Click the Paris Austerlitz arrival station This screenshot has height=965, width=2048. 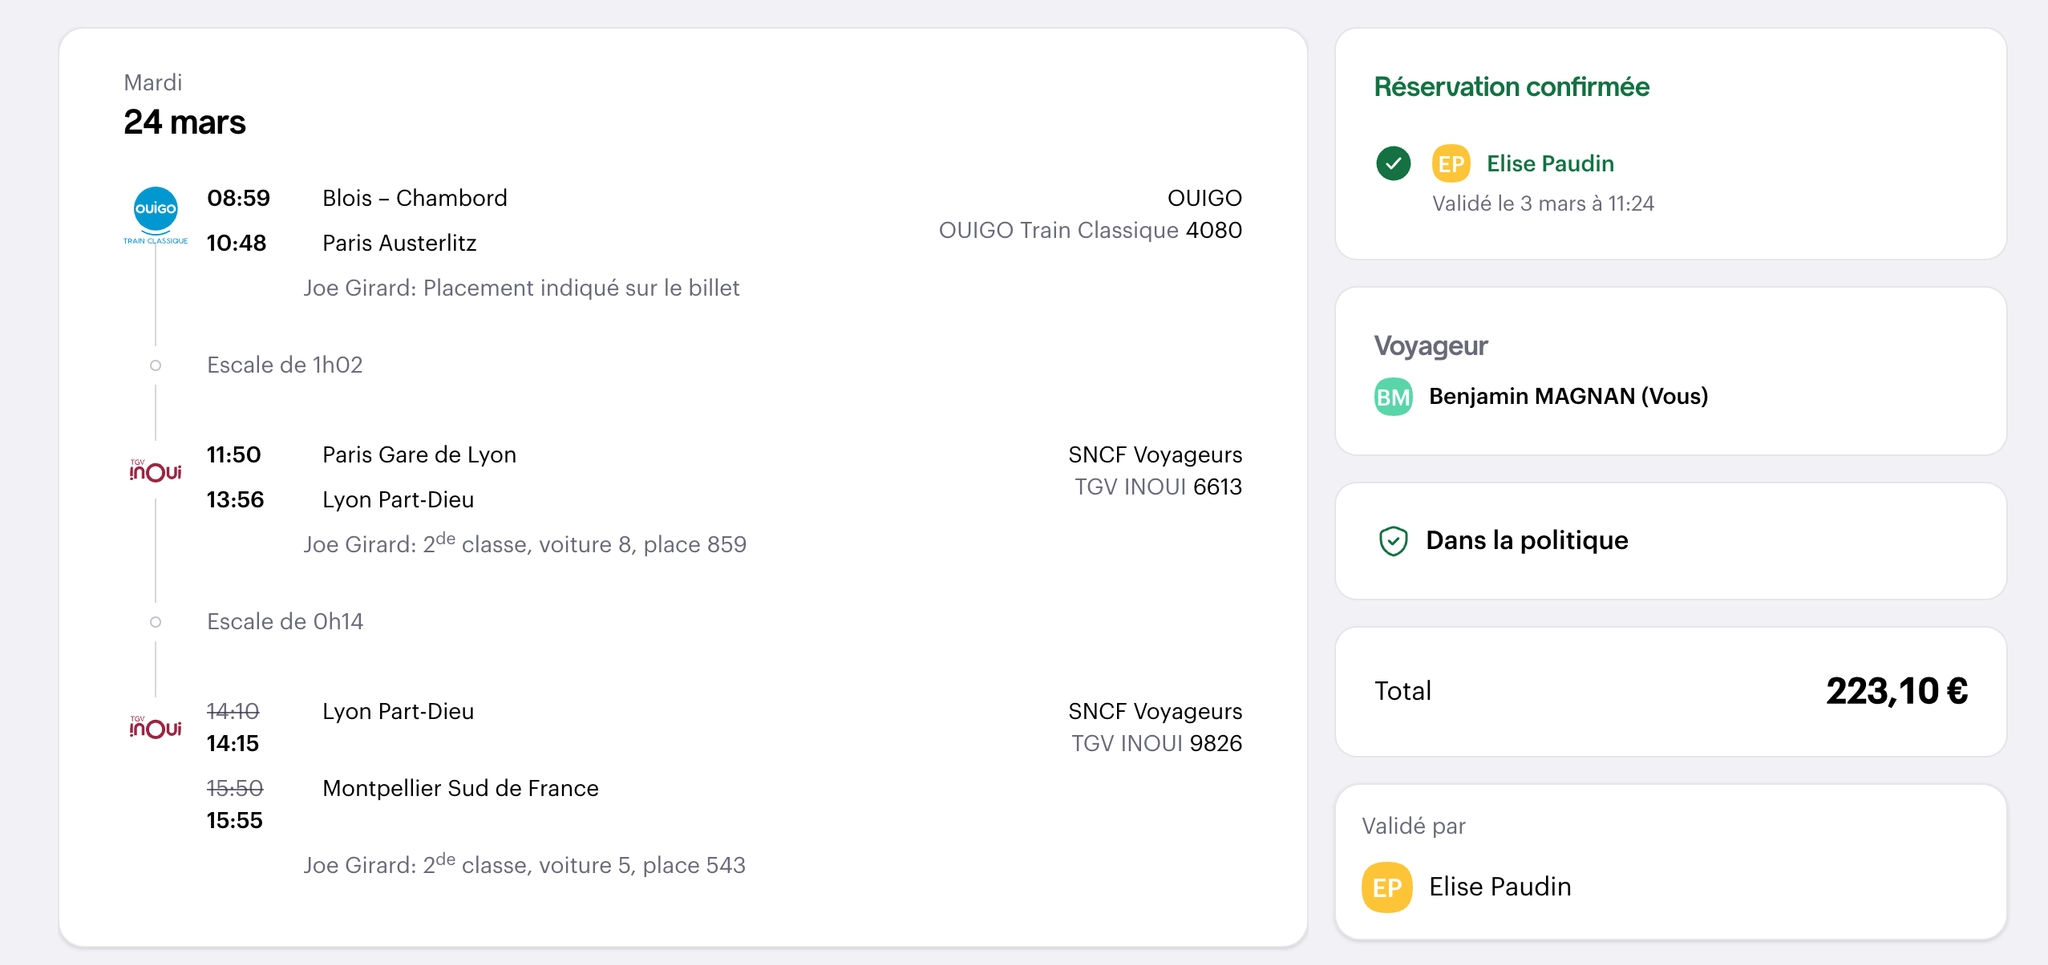click(x=399, y=243)
